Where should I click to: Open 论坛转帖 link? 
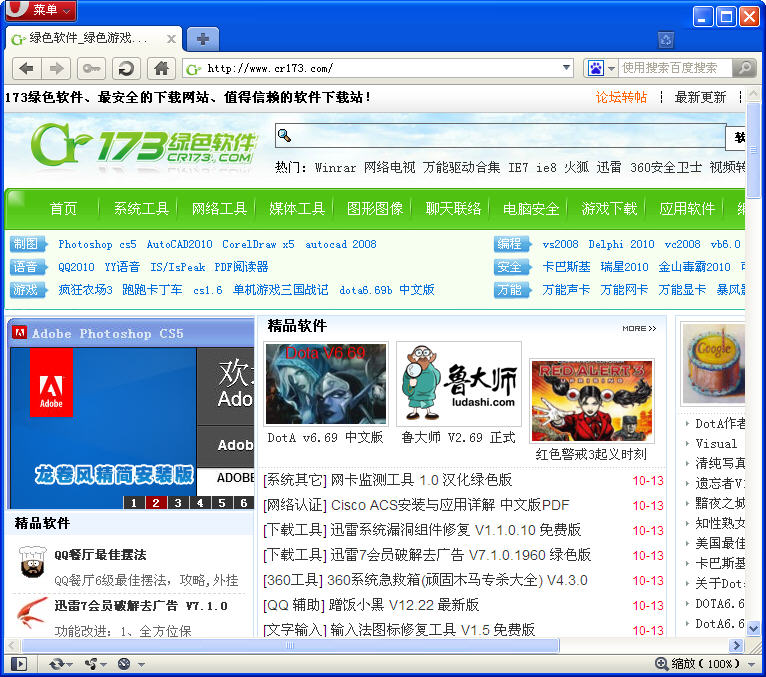point(621,97)
